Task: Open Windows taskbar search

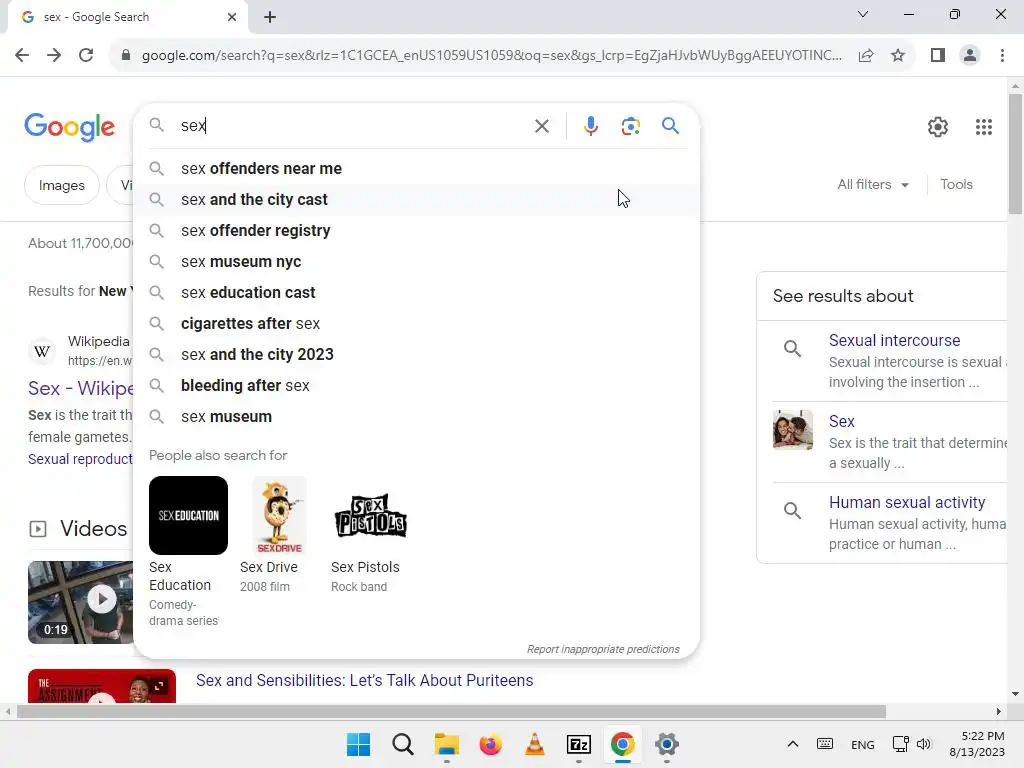Action: pyautogui.click(x=403, y=744)
